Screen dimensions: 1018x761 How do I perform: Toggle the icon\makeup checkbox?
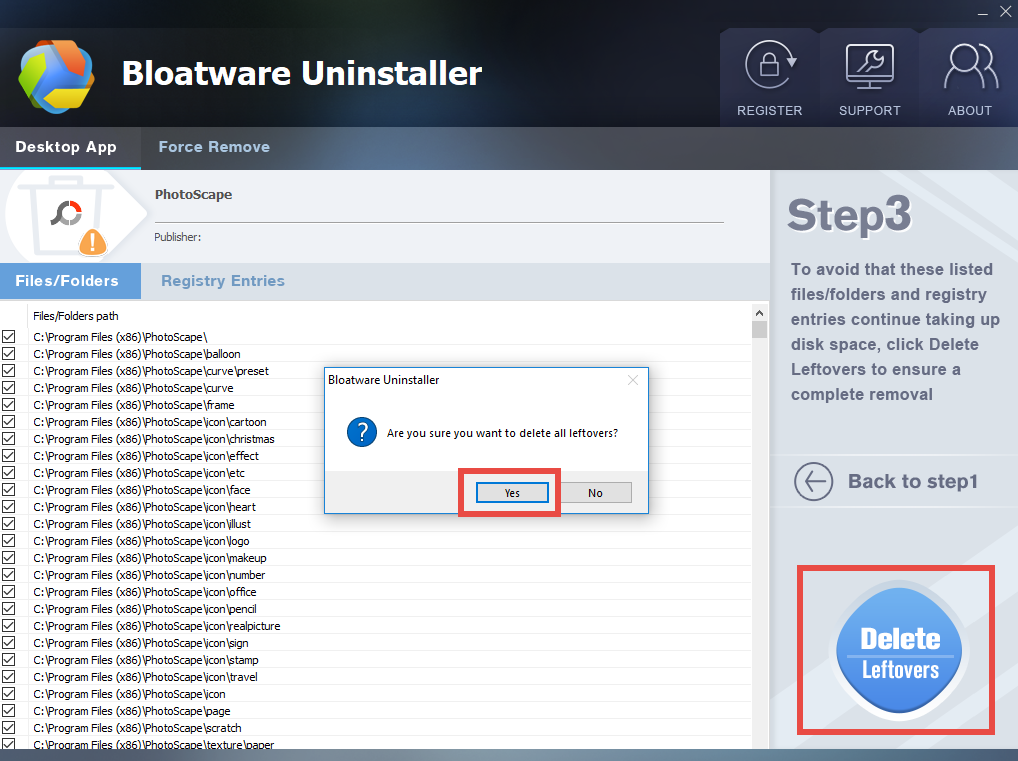click(x=8, y=558)
